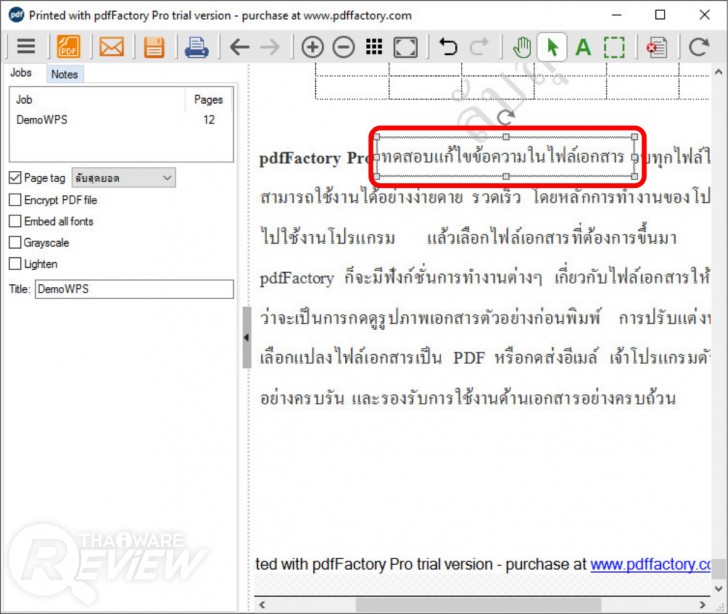Click the horizontal scrollbar thumb
Image resolution: width=728 pixels, height=614 pixels.
click(478, 605)
